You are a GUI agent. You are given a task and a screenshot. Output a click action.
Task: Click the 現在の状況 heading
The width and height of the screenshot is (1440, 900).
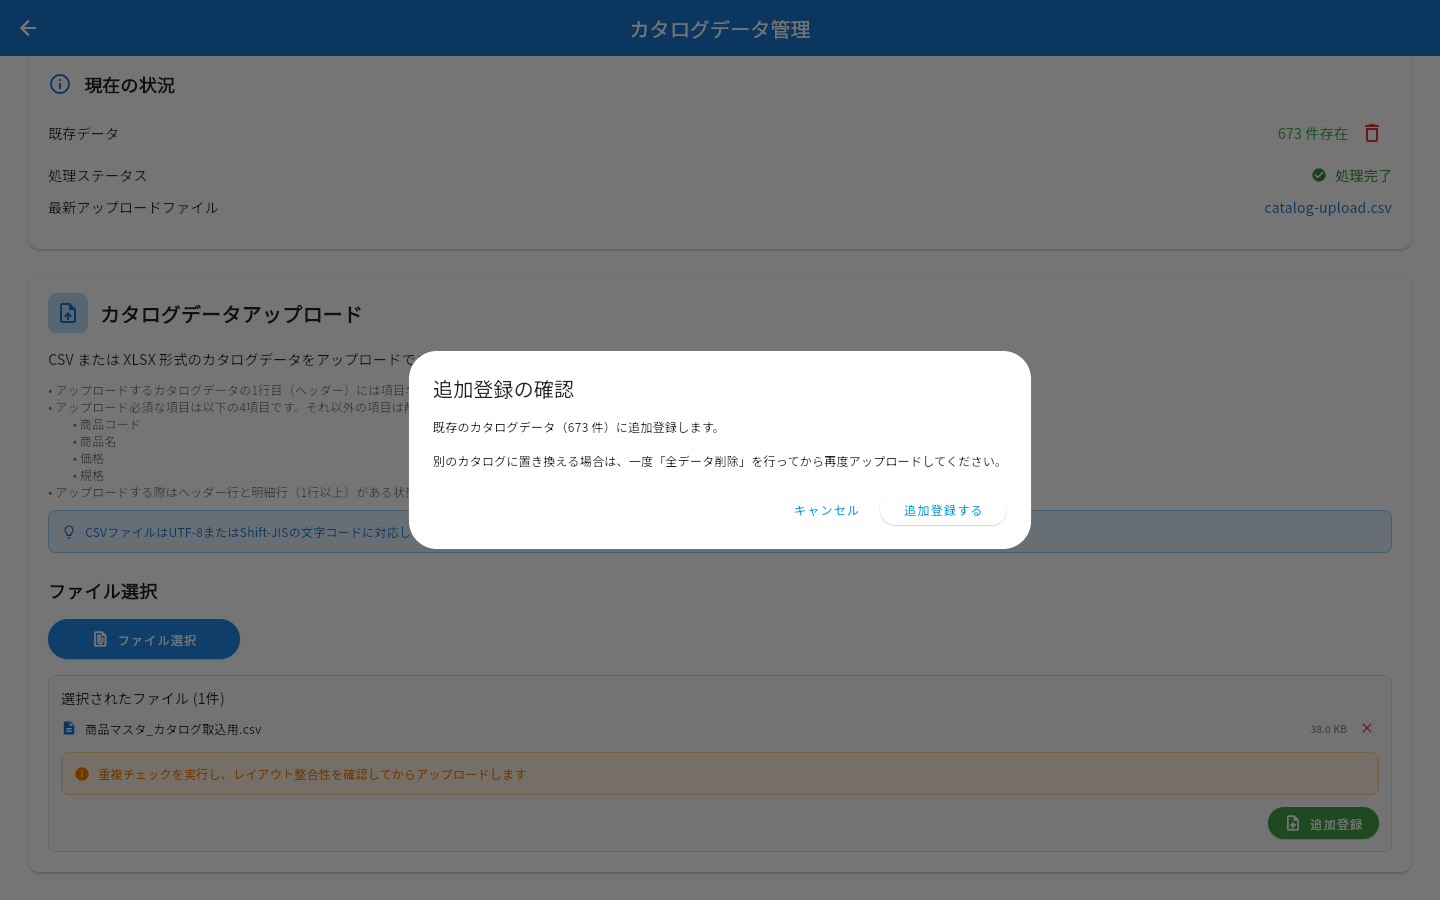130,85
